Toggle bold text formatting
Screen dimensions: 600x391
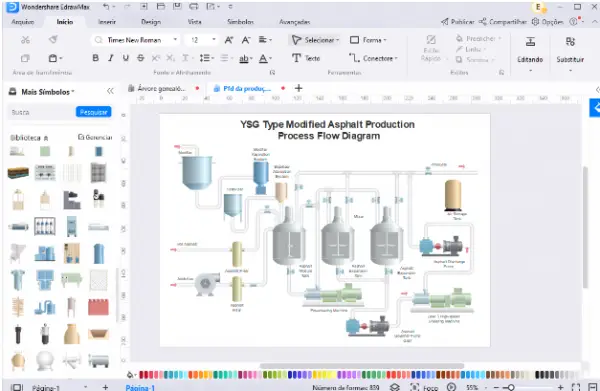[95, 58]
